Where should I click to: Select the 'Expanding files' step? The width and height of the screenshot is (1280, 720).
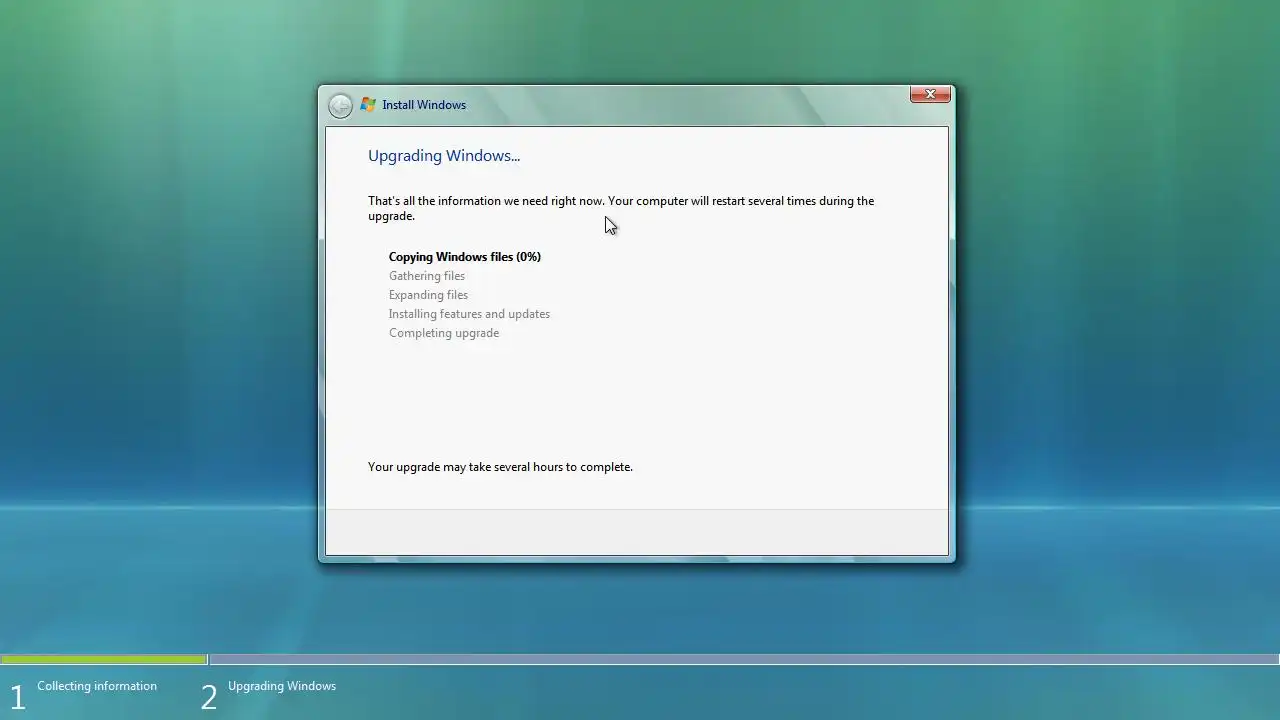[x=428, y=295]
